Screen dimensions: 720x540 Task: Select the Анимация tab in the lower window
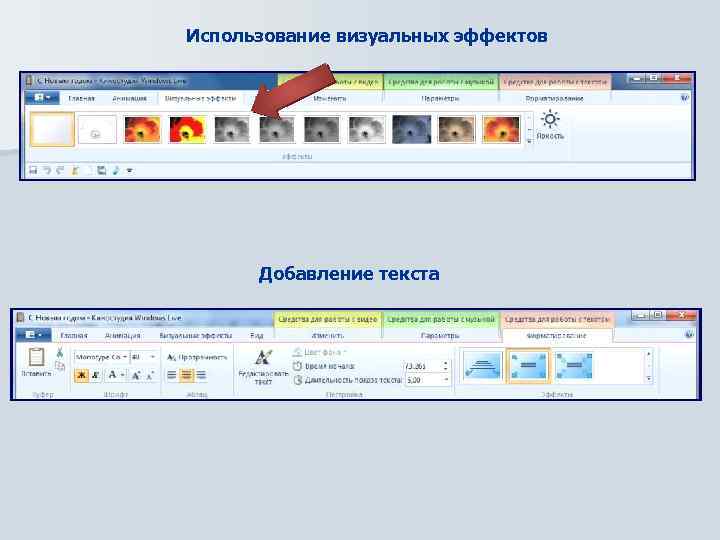click(x=122, y=336)
